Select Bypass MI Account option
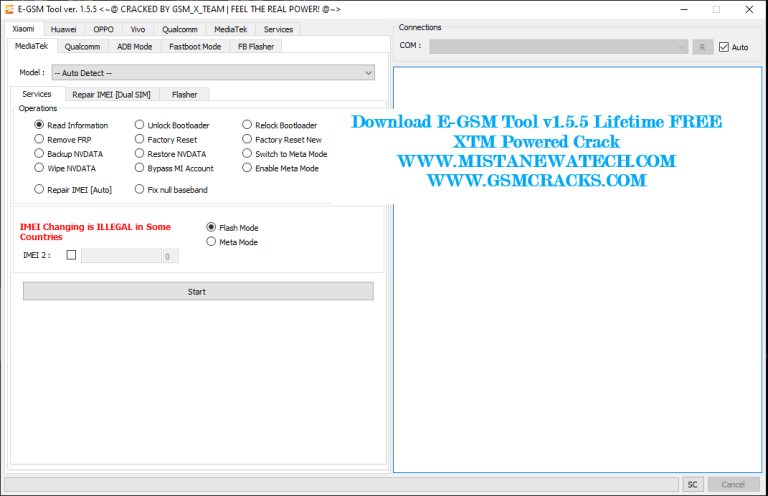 (x=140, y=169)
